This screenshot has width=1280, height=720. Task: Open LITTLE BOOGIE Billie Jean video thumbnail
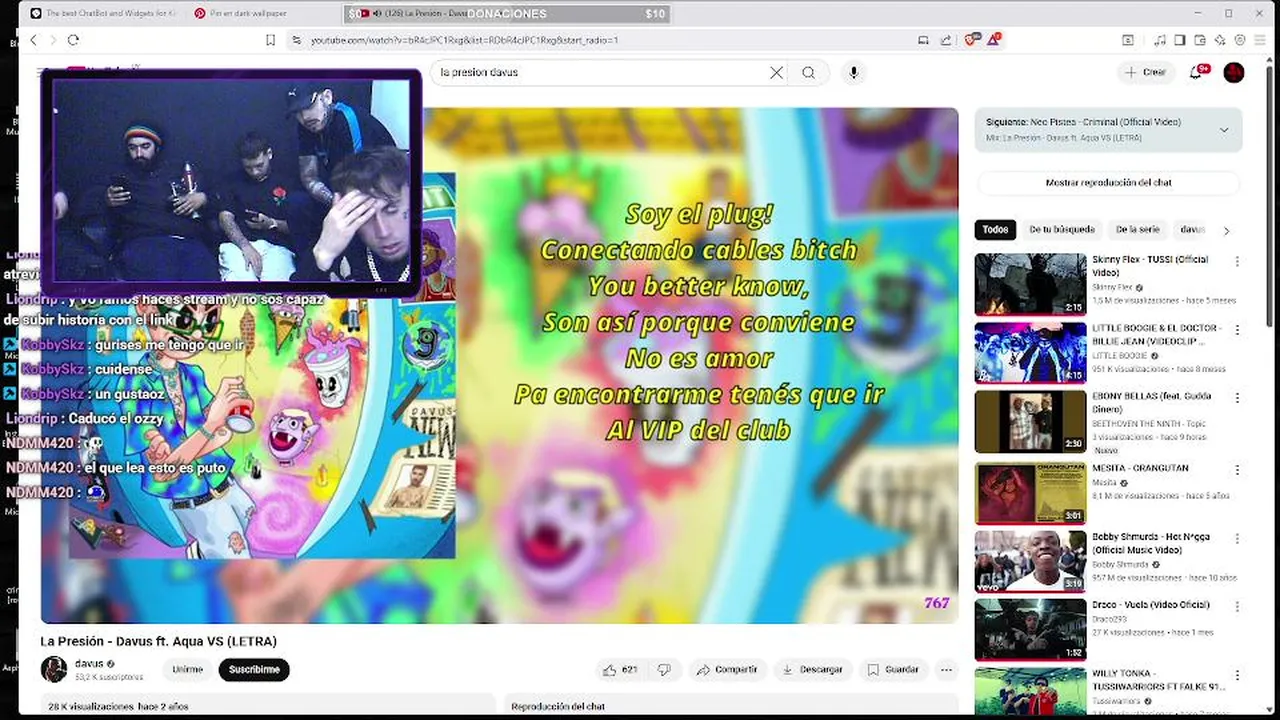click(1030, 353)
